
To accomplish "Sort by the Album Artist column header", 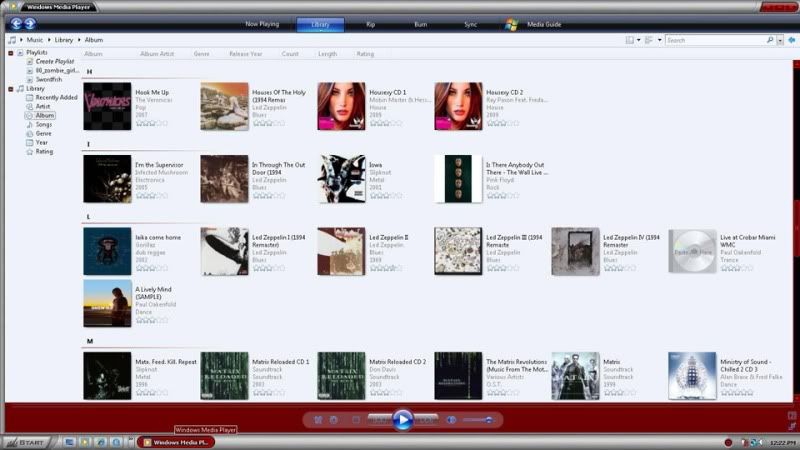I will tap(157, 54).
